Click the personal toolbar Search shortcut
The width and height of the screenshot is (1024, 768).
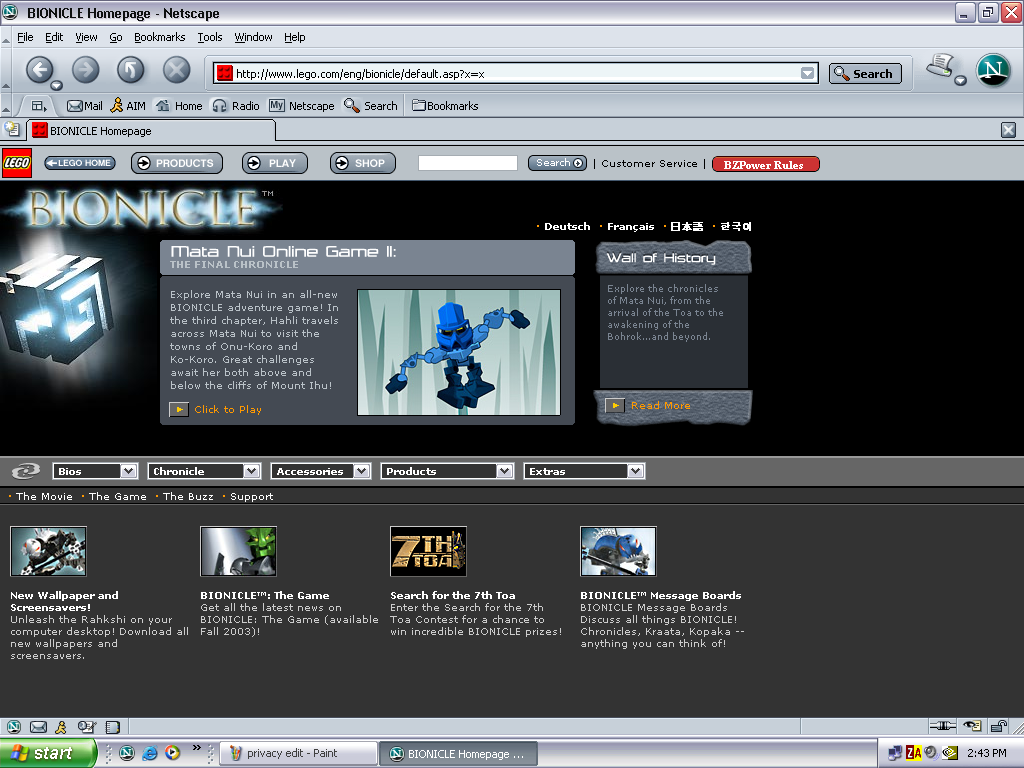371,106
